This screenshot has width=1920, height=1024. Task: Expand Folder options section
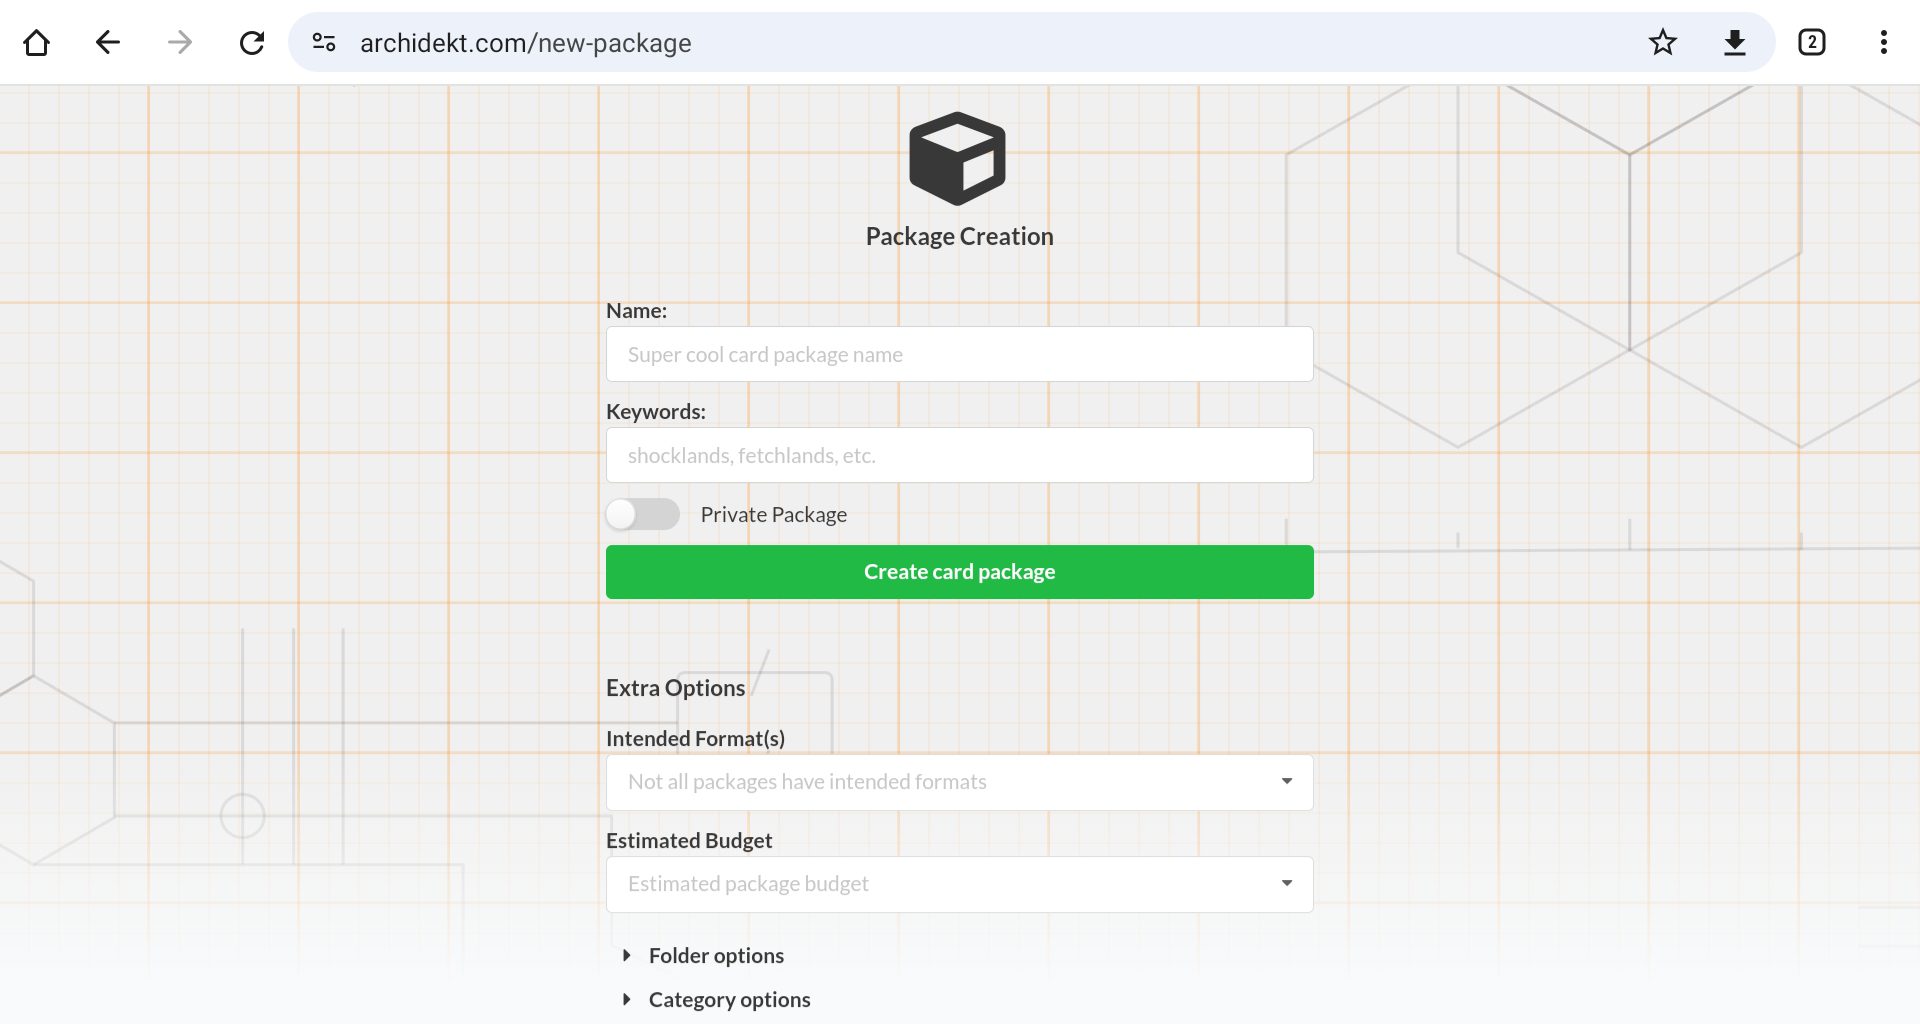[x=715, y=956]
